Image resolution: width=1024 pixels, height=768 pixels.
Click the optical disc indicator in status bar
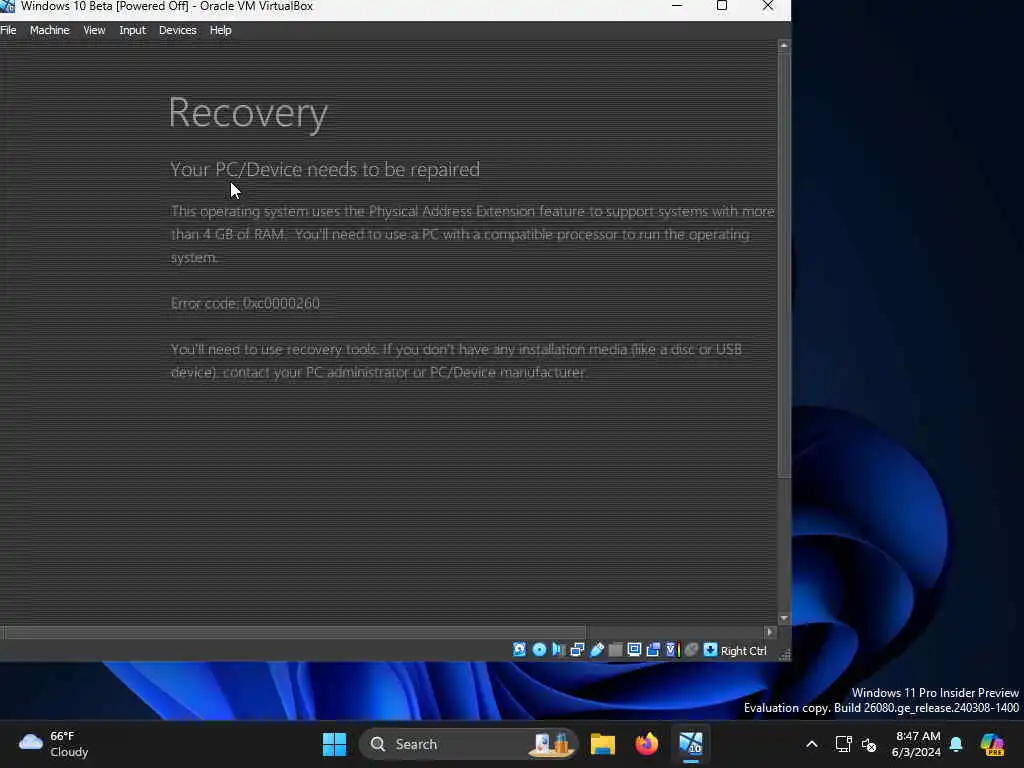(539, 649)
